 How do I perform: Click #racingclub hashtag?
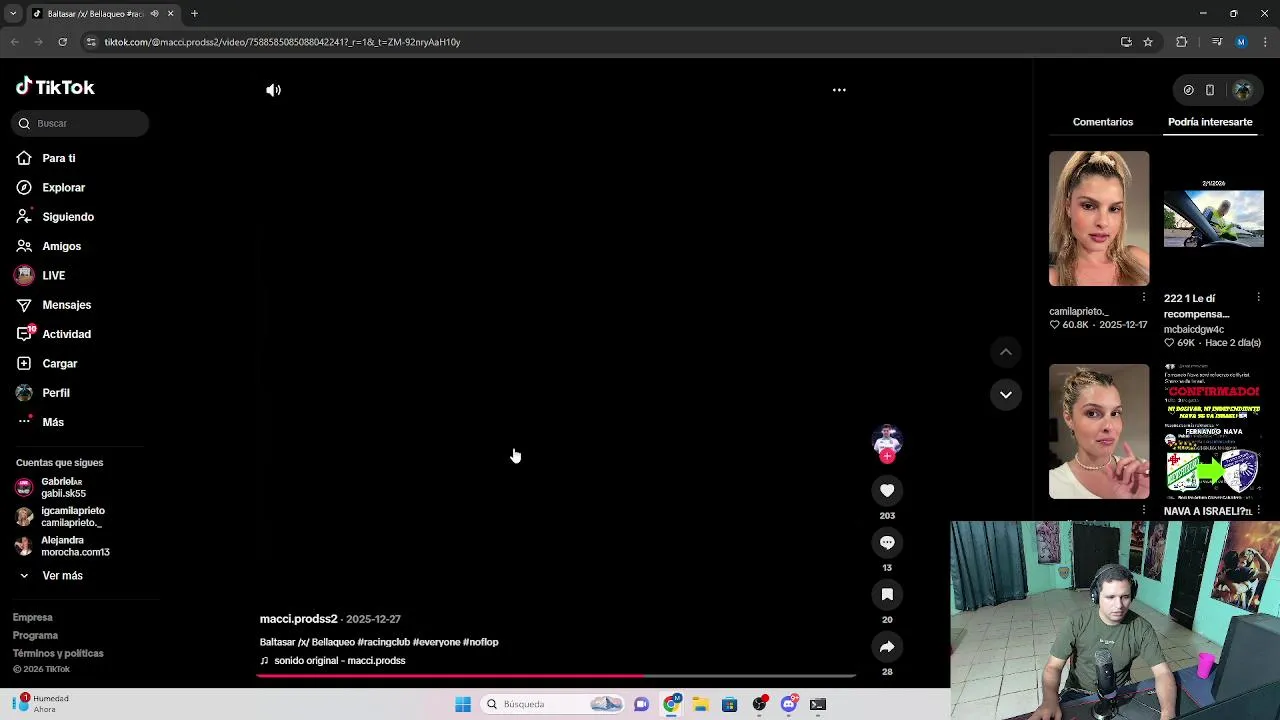coord(383,642)
